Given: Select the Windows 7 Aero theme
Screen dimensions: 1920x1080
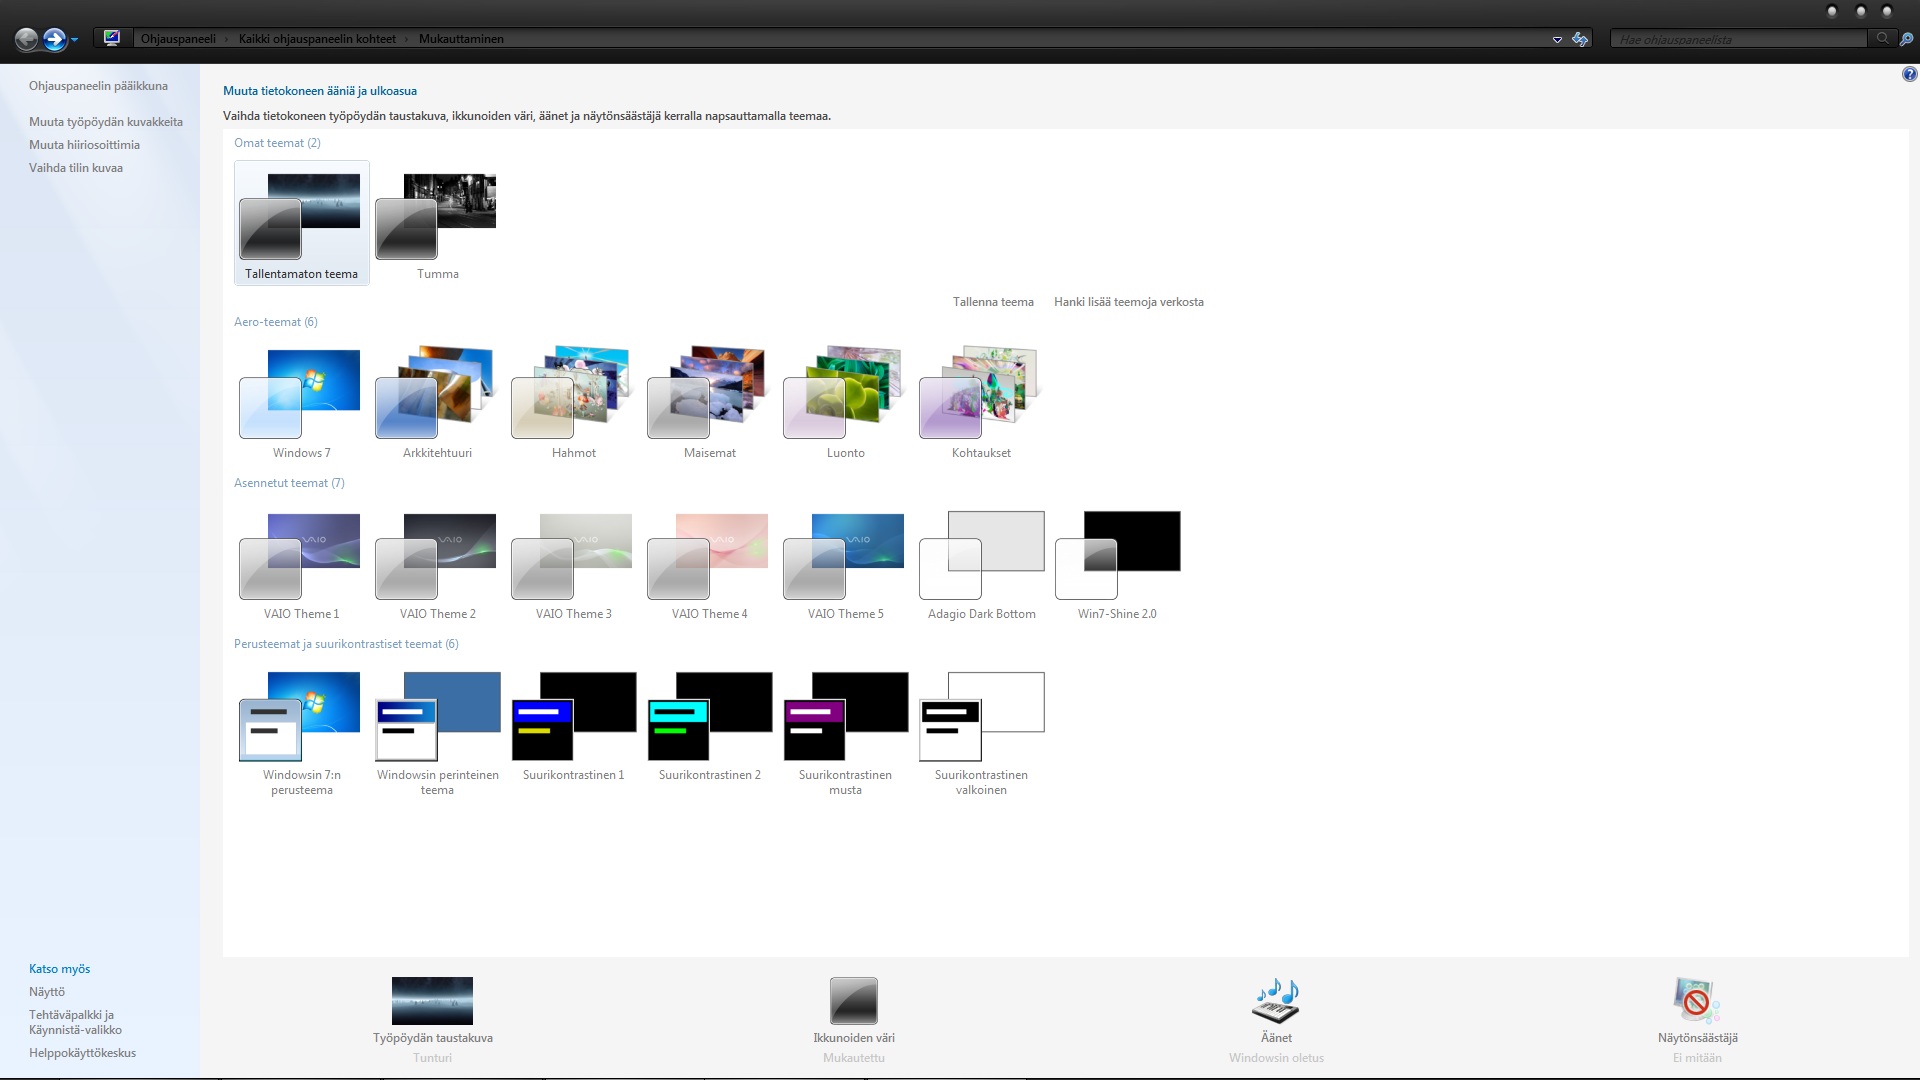Looking at the screenshot, I should 301,402.
